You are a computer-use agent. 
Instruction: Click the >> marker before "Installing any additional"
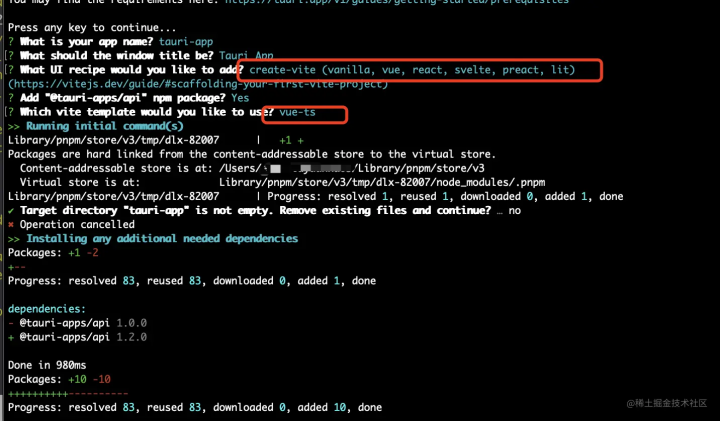tap(14, 239)
